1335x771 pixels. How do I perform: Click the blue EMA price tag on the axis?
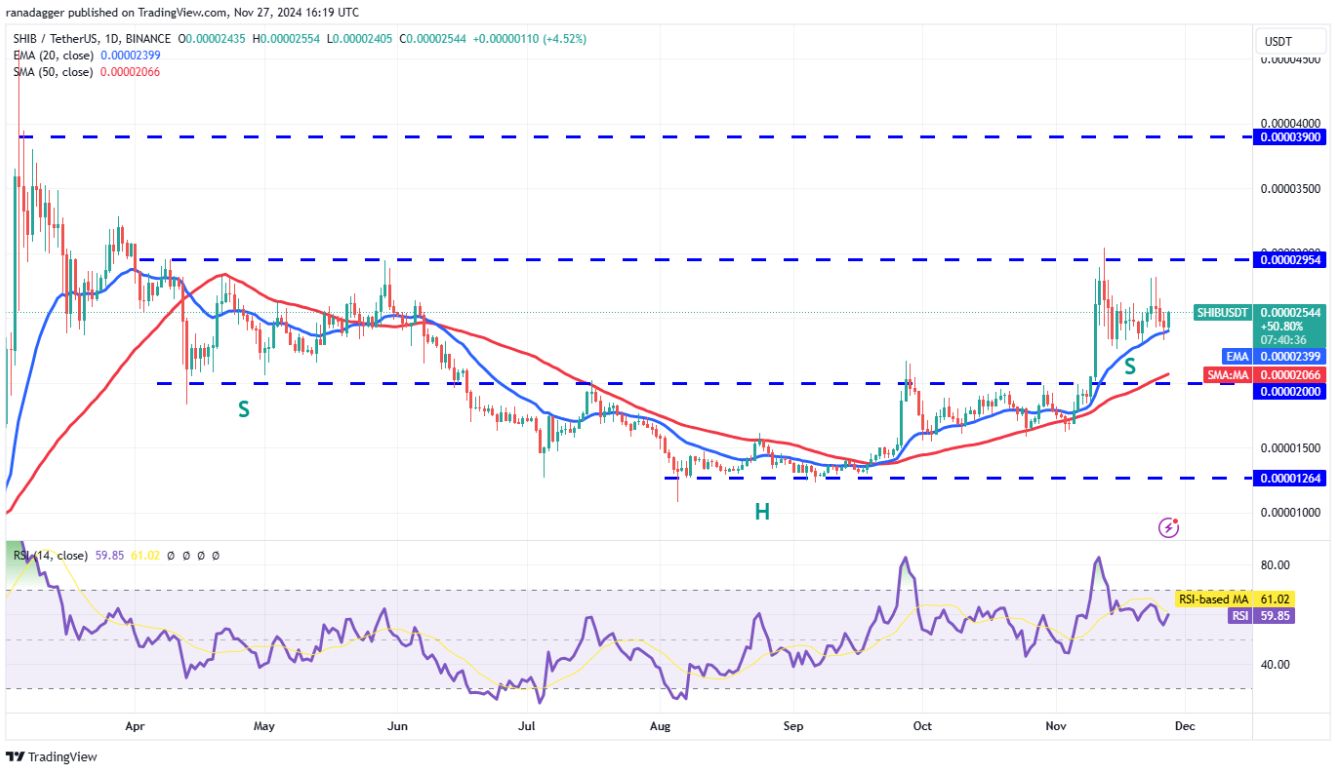(1237, 357)
